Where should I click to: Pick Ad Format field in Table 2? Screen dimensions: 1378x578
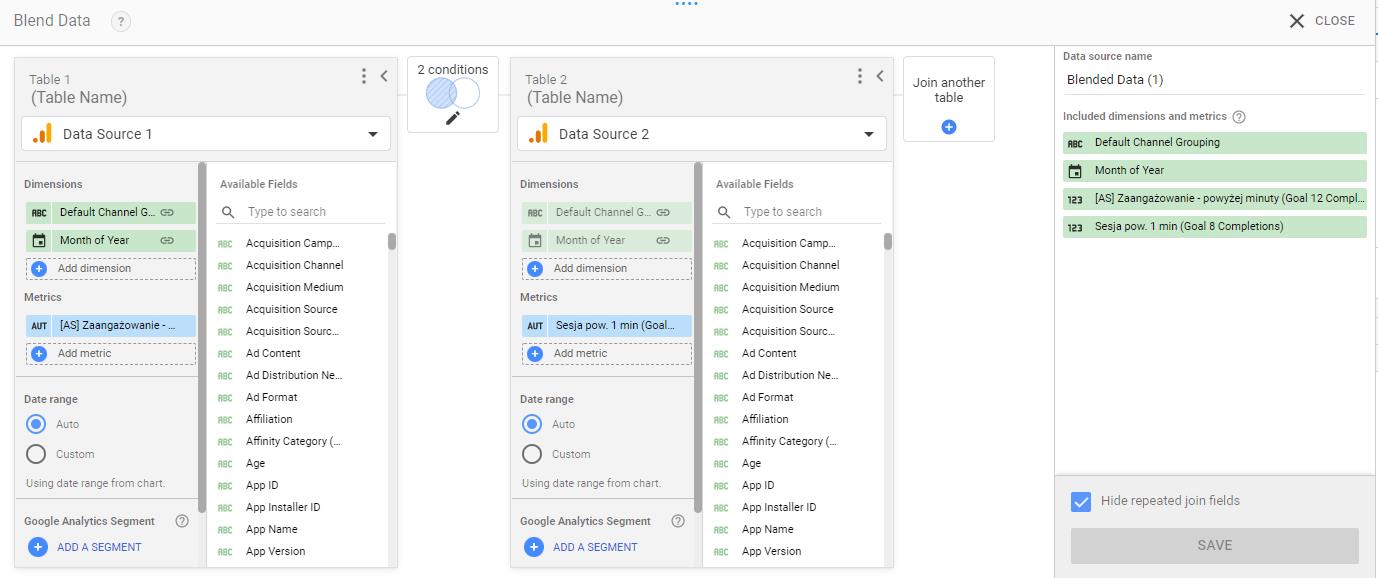coord(769,397)
